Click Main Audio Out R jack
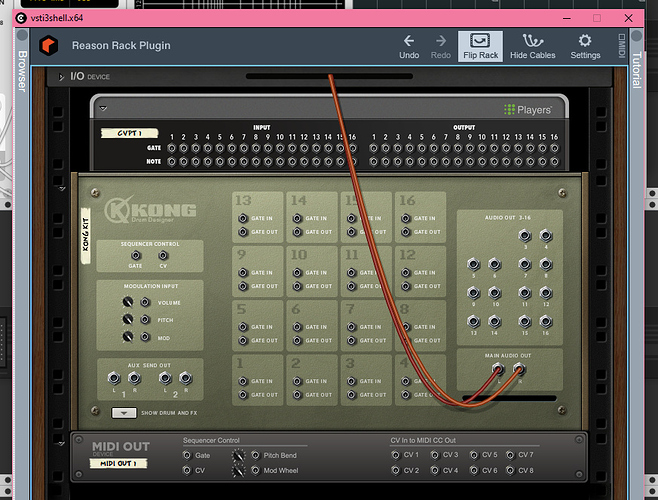 click(519, 369)
